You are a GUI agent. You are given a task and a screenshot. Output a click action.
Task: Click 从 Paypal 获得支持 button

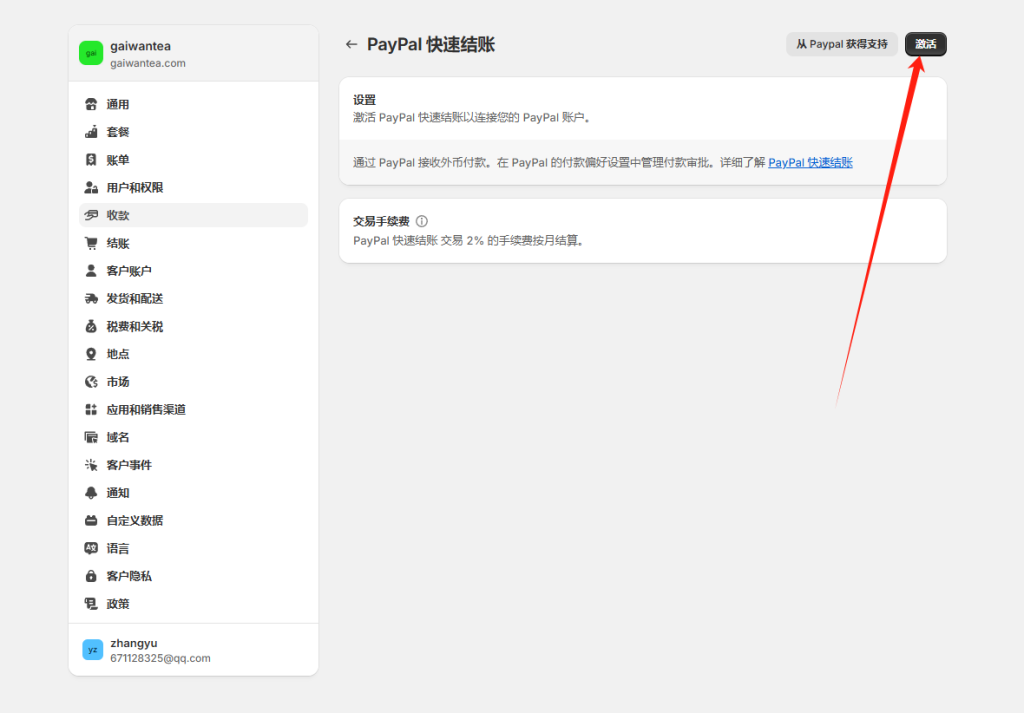(841, 44)
